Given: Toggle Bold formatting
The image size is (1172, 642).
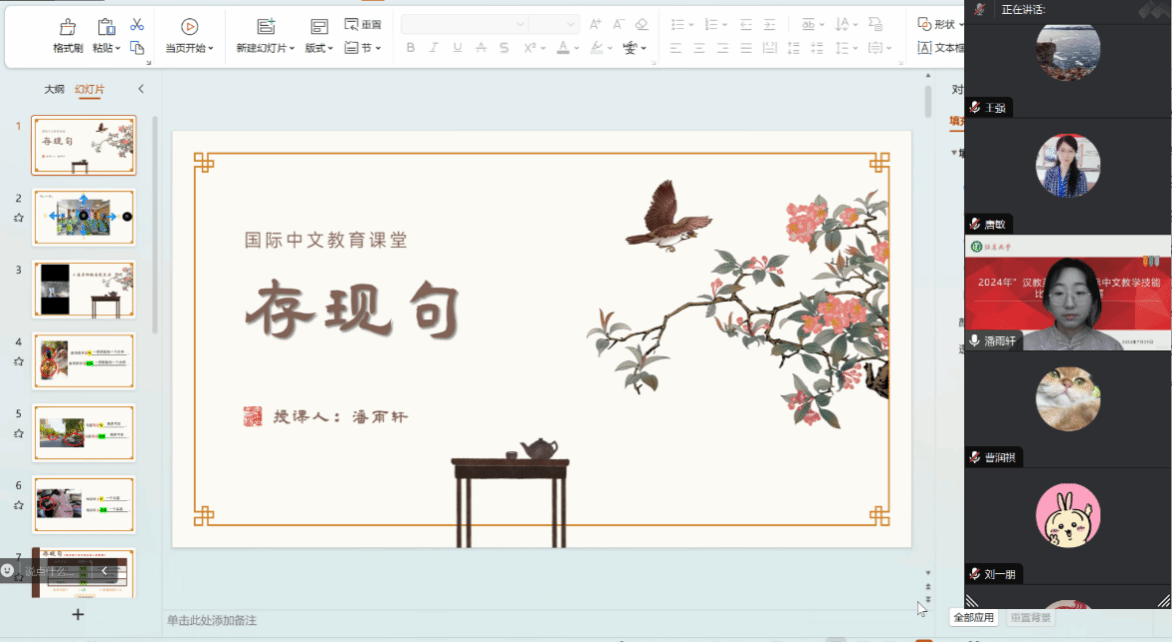Looking at the screenshot, I should point(409,47).
